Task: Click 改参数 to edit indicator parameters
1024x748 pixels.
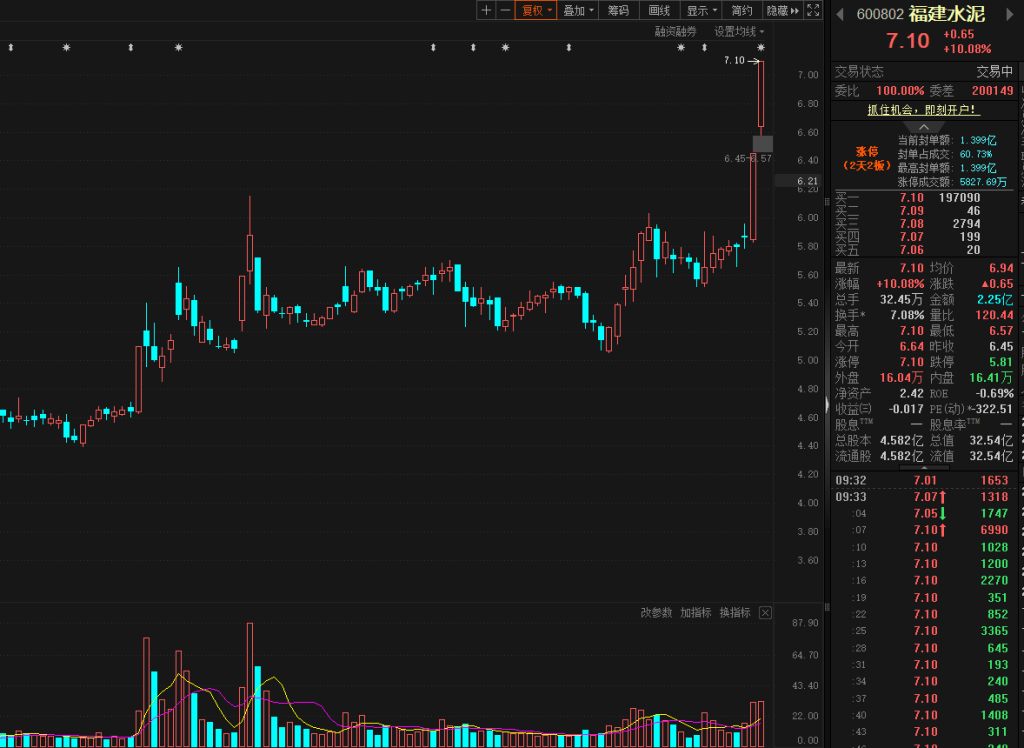Action: tap(656, 612)
